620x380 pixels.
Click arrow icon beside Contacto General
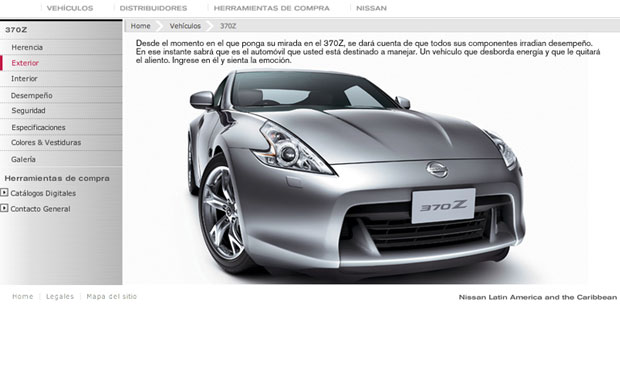click(4, 208)
